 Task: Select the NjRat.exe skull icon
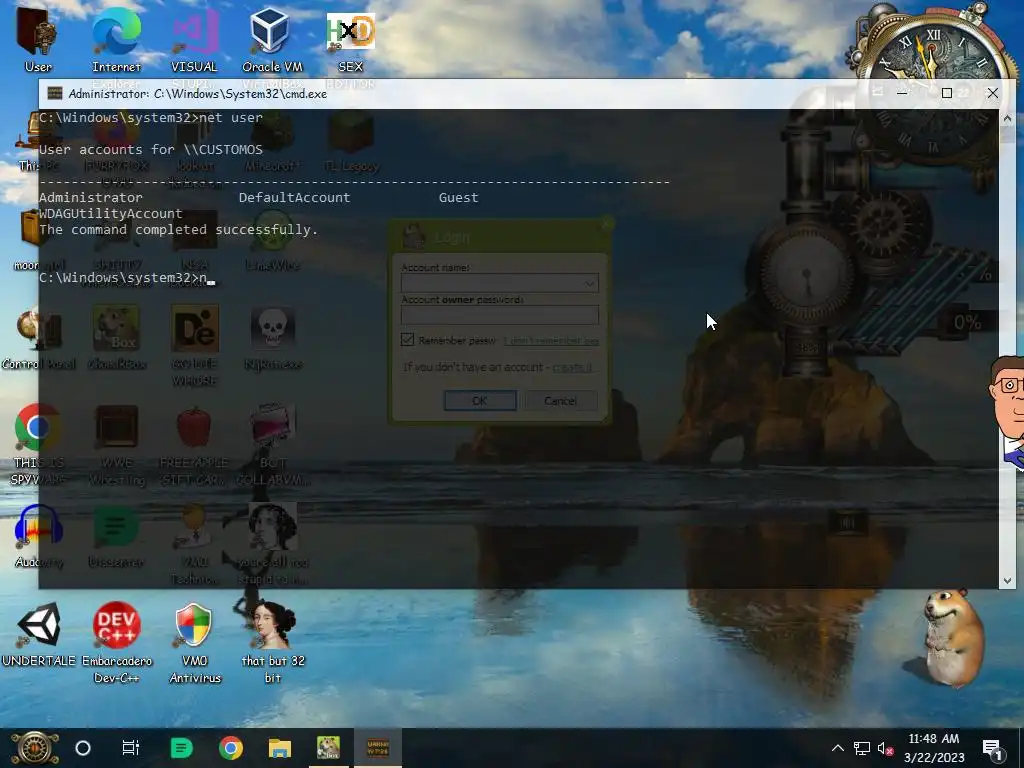point(273,336)
